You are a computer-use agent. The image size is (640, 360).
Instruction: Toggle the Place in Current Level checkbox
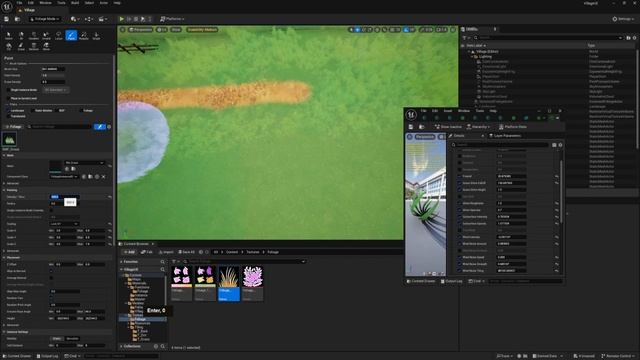8,98
